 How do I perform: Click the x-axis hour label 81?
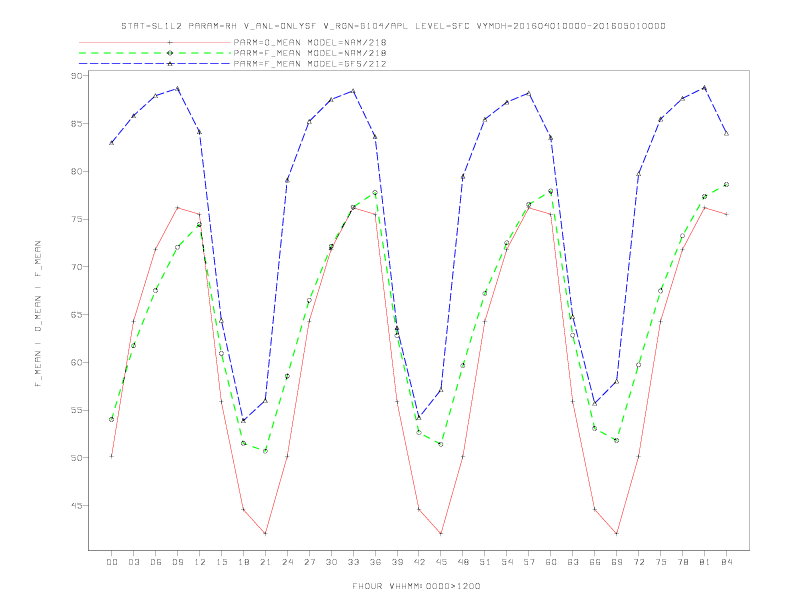(x=705, y=562)
